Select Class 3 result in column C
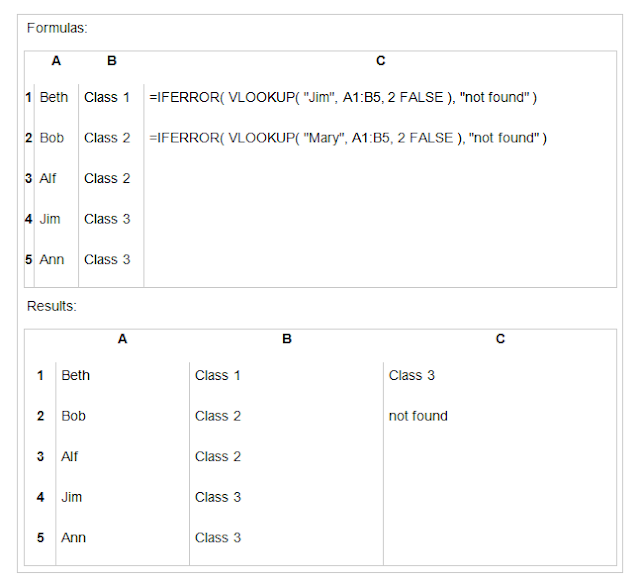Image resolution: width=640 pixels, height=582 pixels. click(x=412, y=375)
